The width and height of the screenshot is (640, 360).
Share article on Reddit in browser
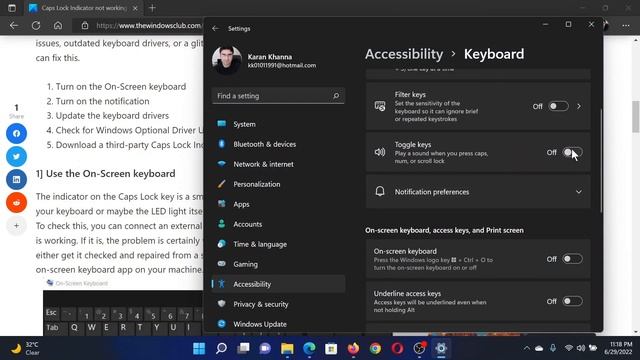pyautogui.click(x=16, y=202)
